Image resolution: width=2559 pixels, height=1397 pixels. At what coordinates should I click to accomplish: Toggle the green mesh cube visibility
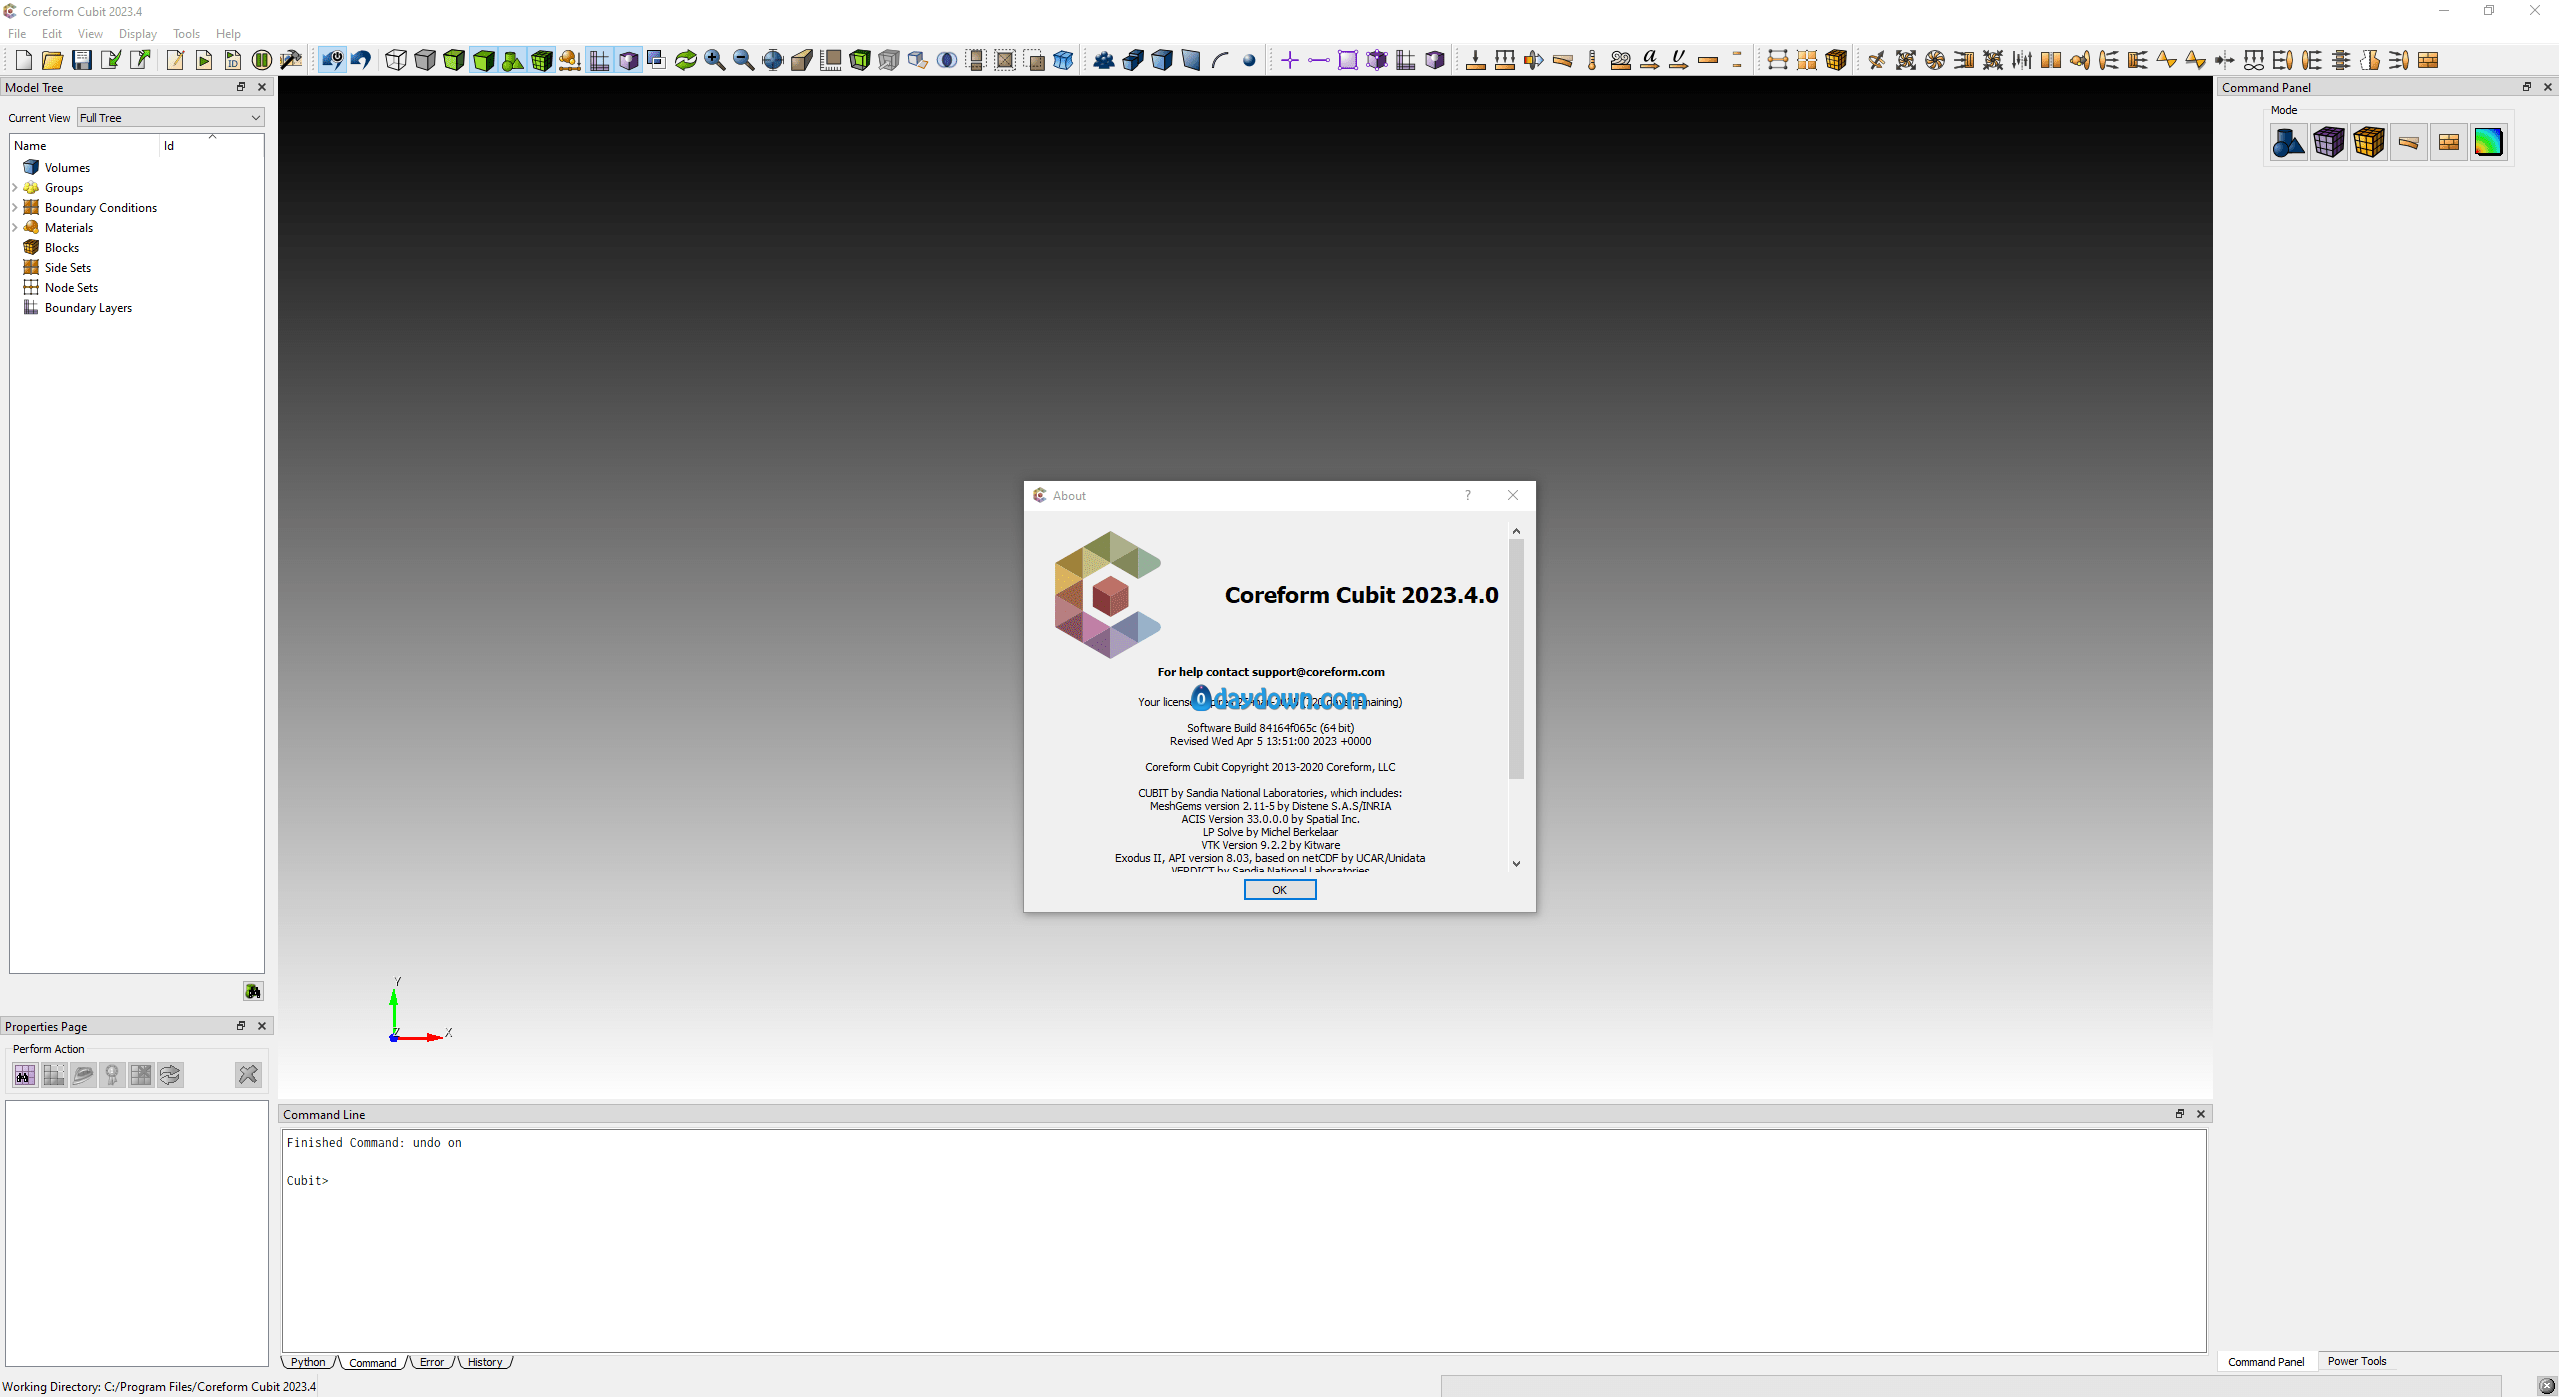541,60
